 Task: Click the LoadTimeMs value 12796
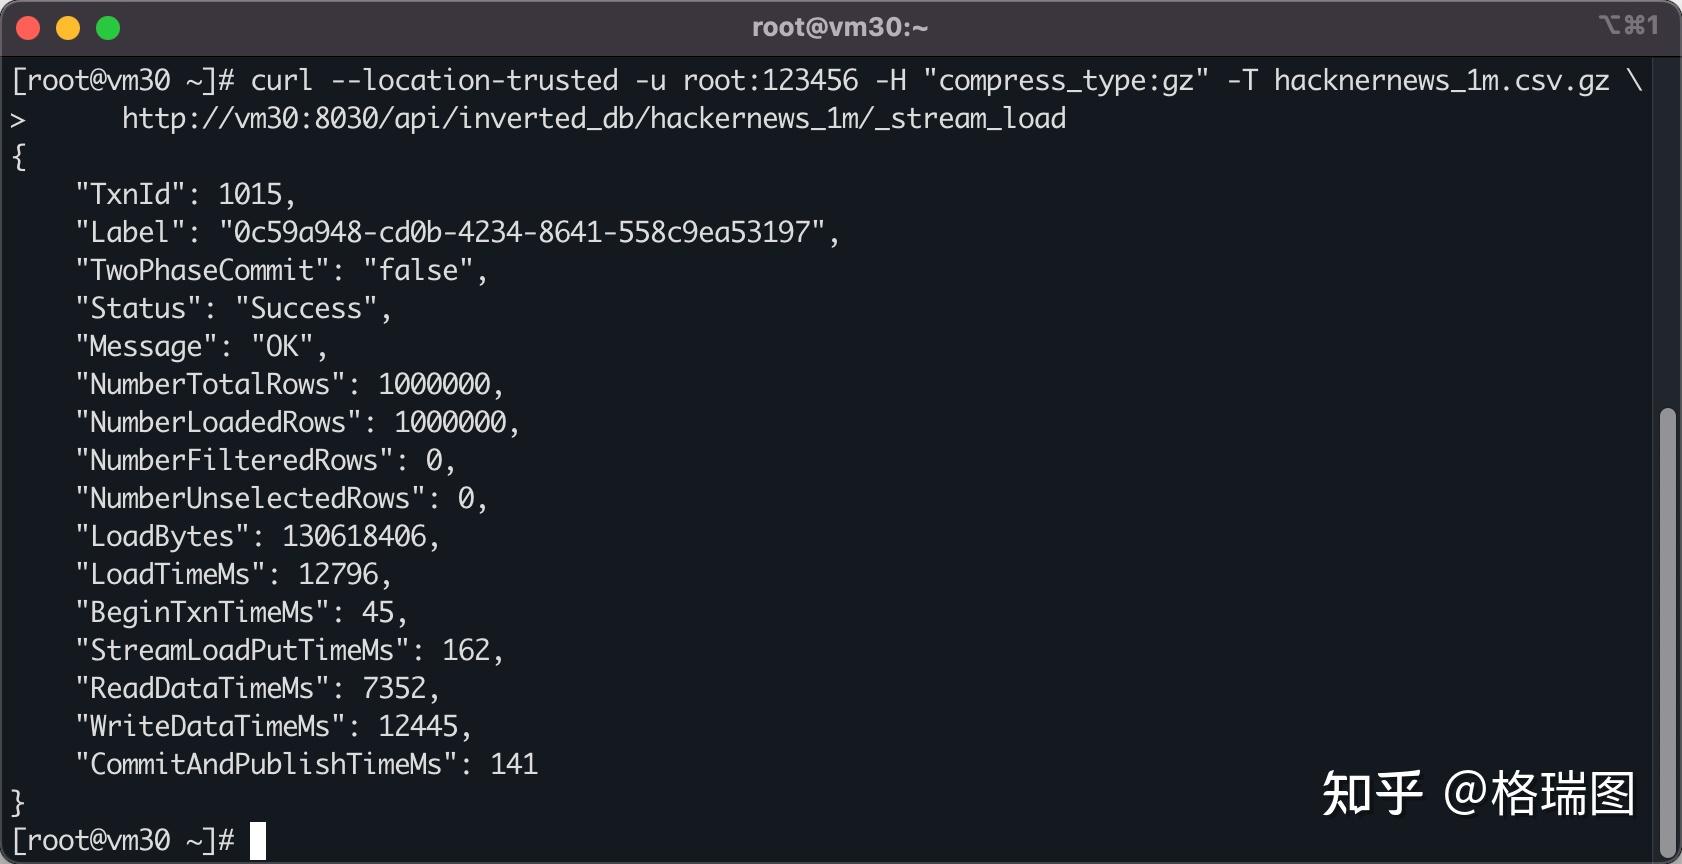pos(338,574)
